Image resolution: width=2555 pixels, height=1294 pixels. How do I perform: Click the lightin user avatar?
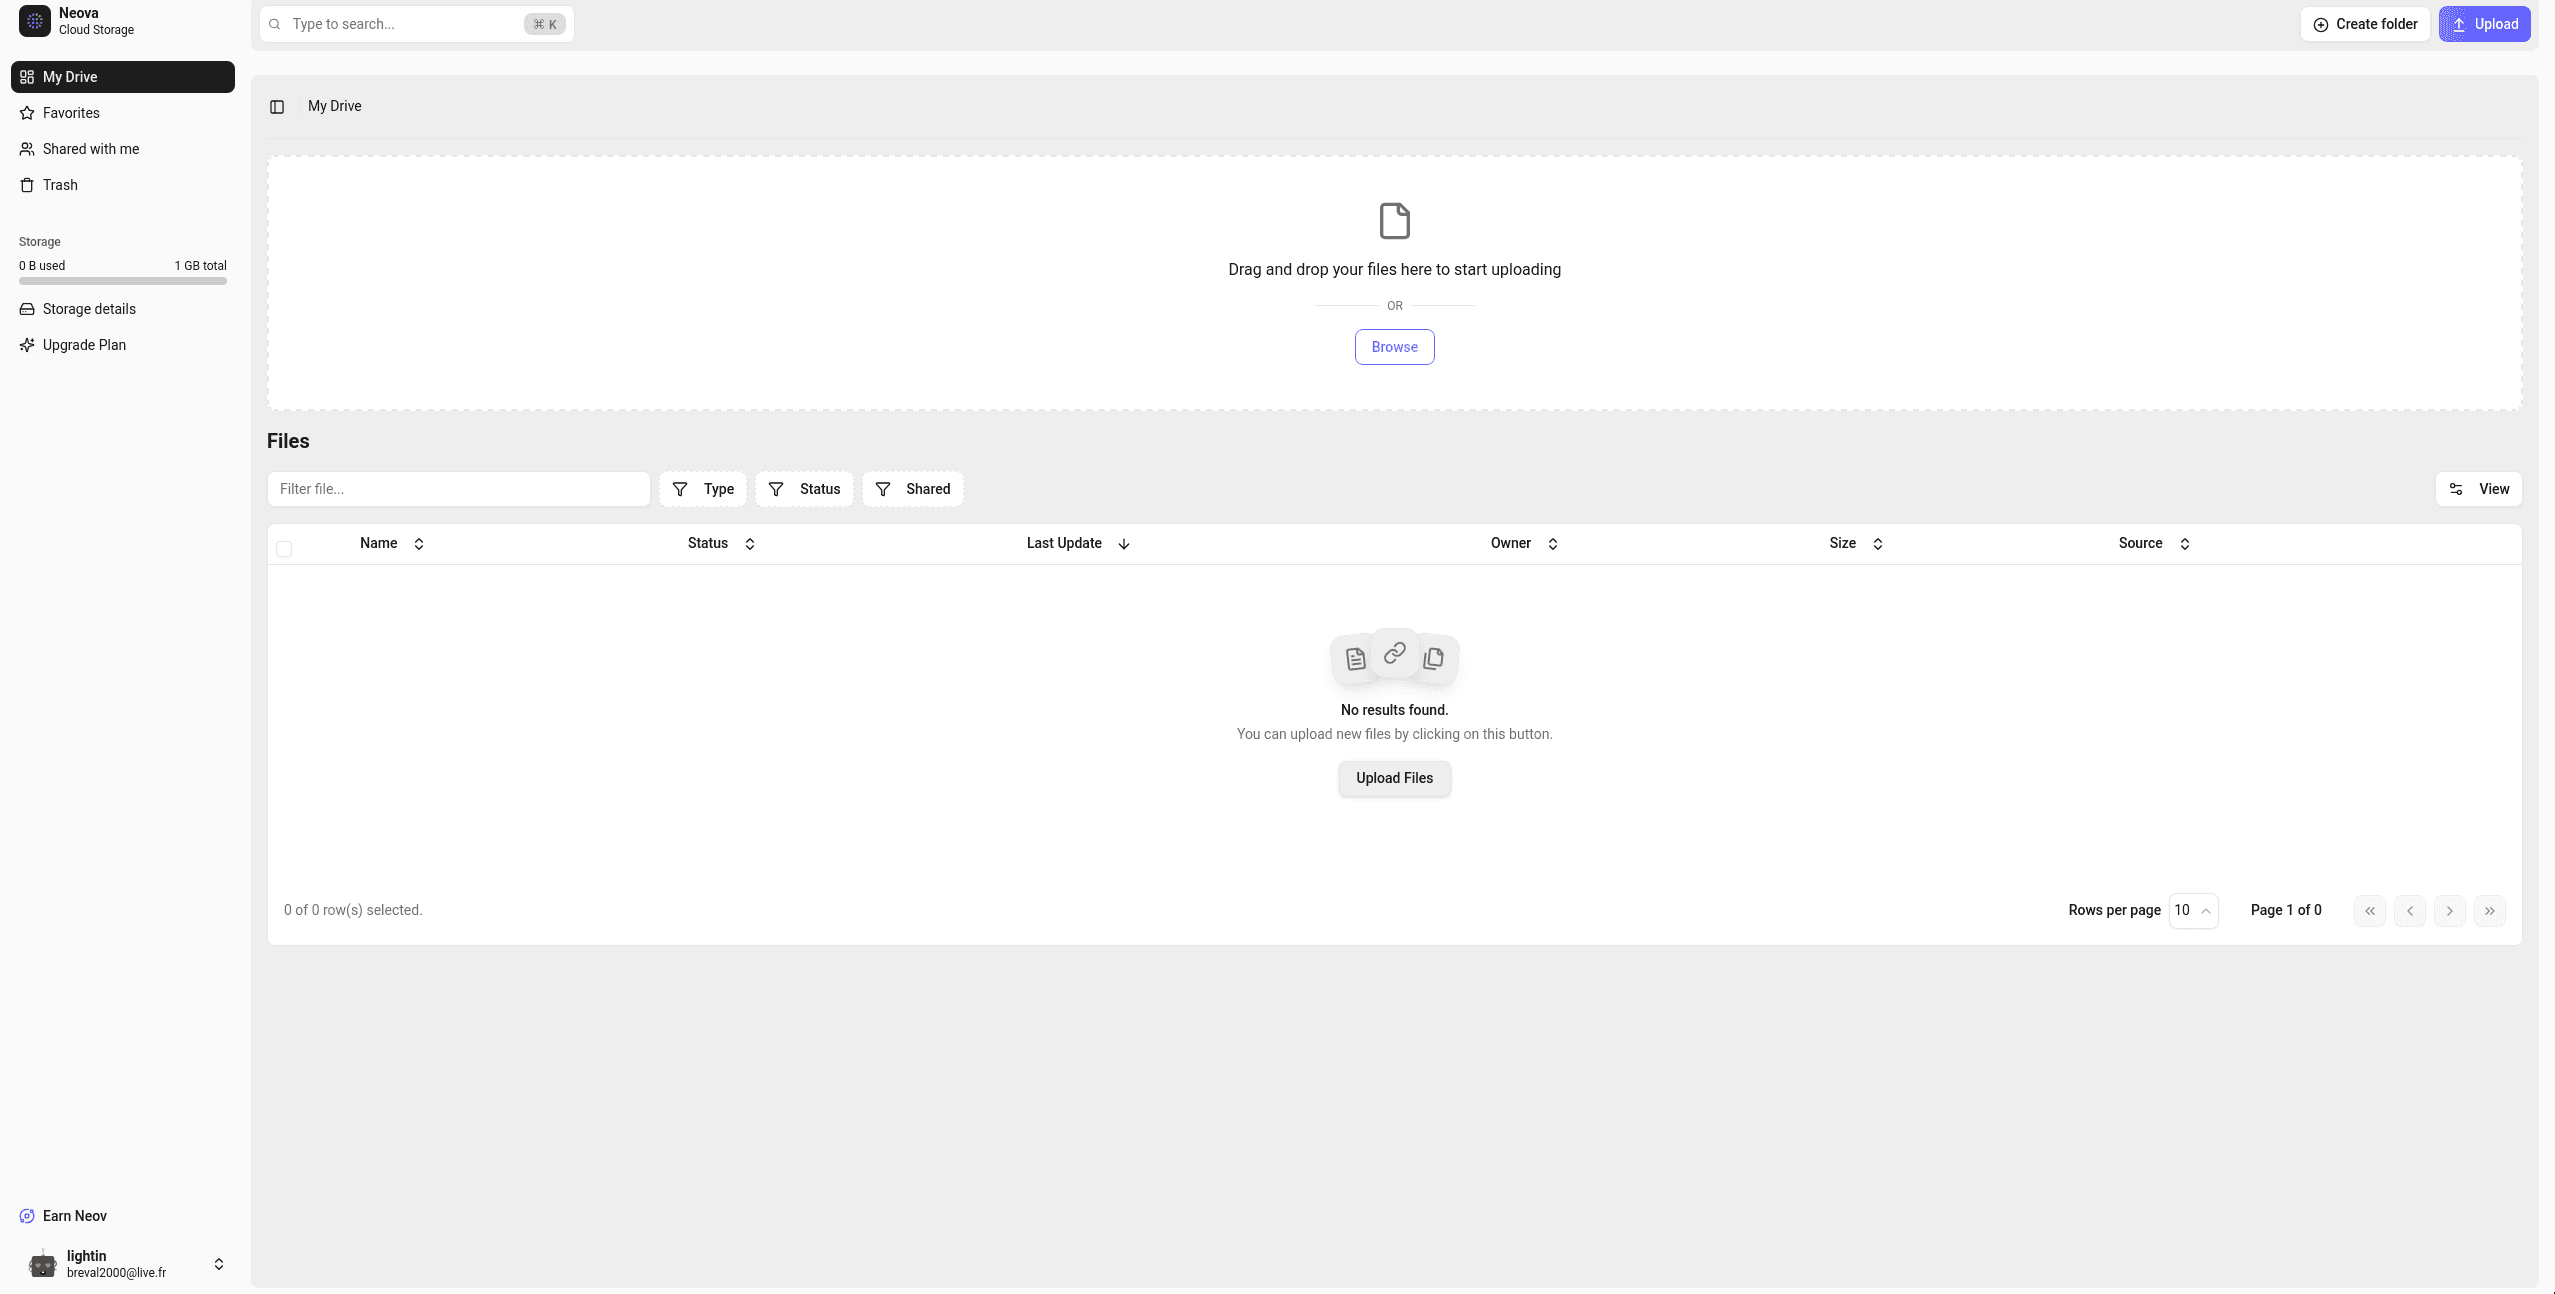pos(43,1264)
